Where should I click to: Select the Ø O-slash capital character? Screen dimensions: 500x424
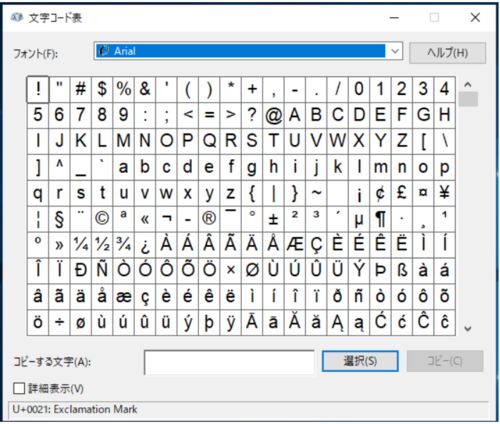(252, 271)
